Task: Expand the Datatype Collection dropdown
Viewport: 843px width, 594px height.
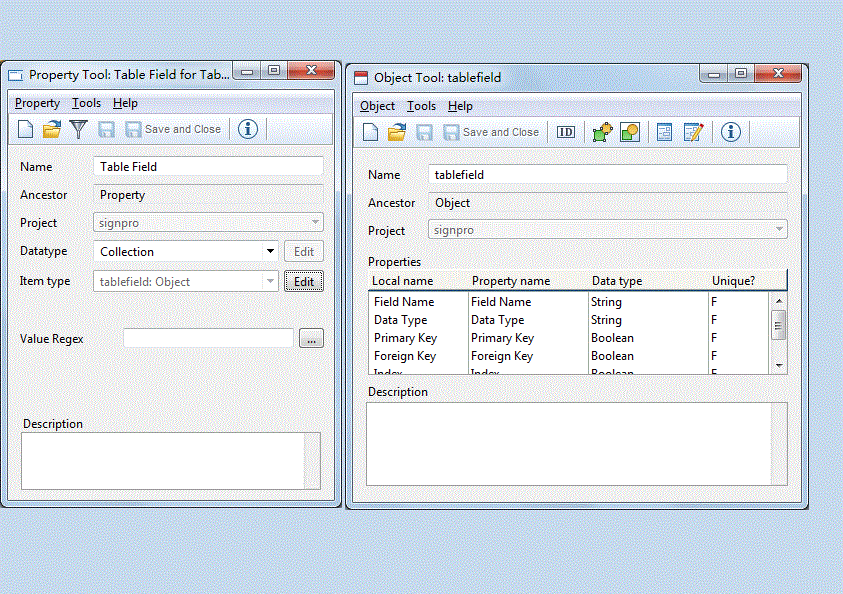Action: [270, 252]
